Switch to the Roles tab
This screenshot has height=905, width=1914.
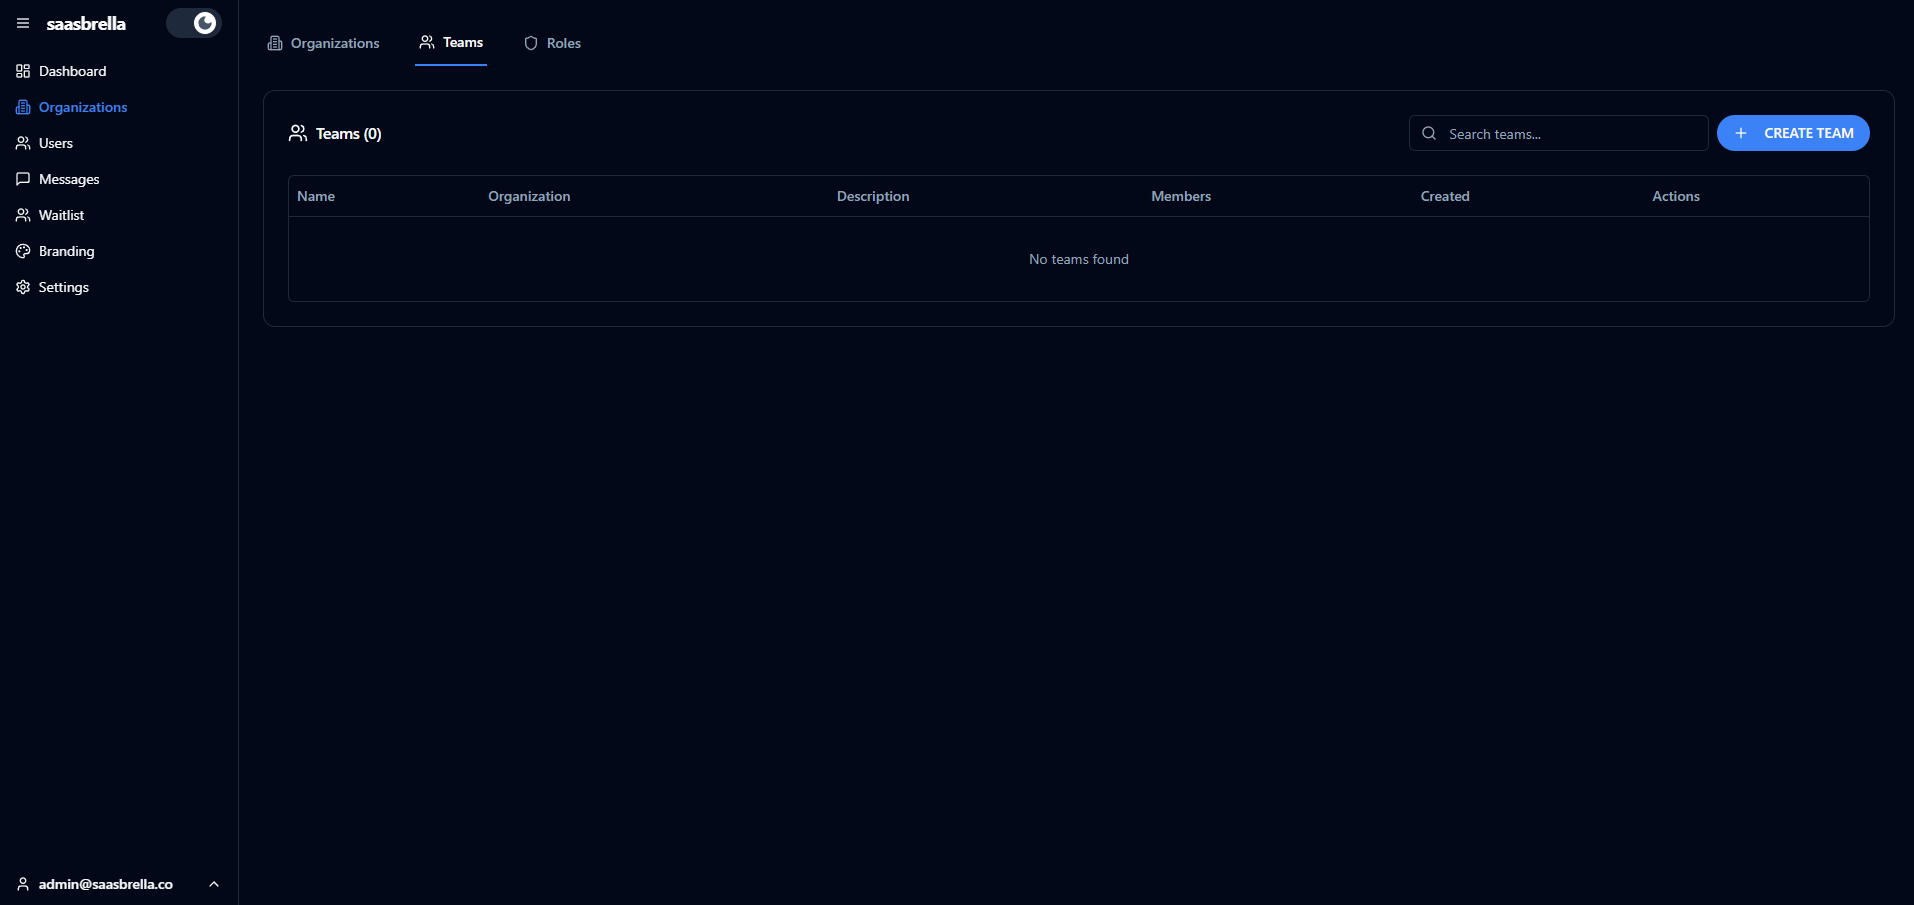coord(552,43)
